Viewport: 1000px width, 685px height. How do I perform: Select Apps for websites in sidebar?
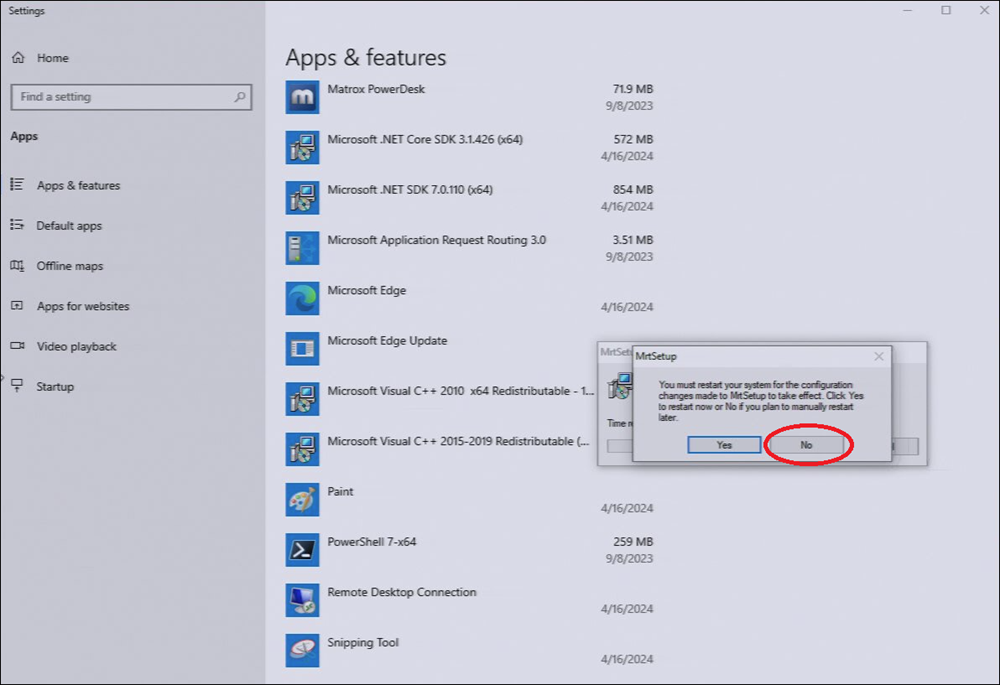coord(82,306)
